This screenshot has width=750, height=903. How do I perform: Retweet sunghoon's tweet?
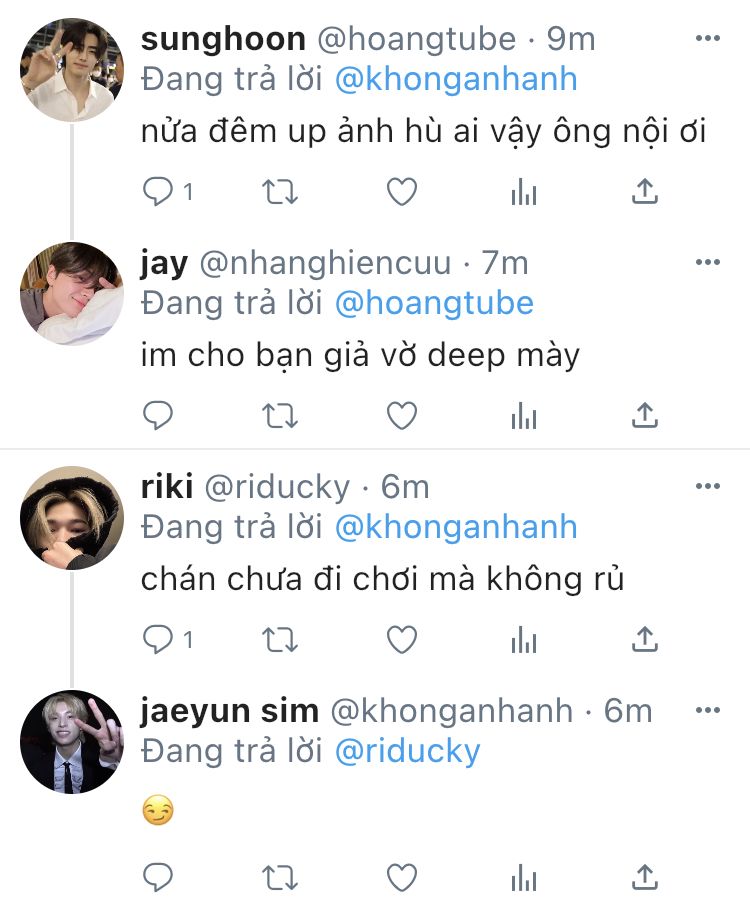click(280, 192)
